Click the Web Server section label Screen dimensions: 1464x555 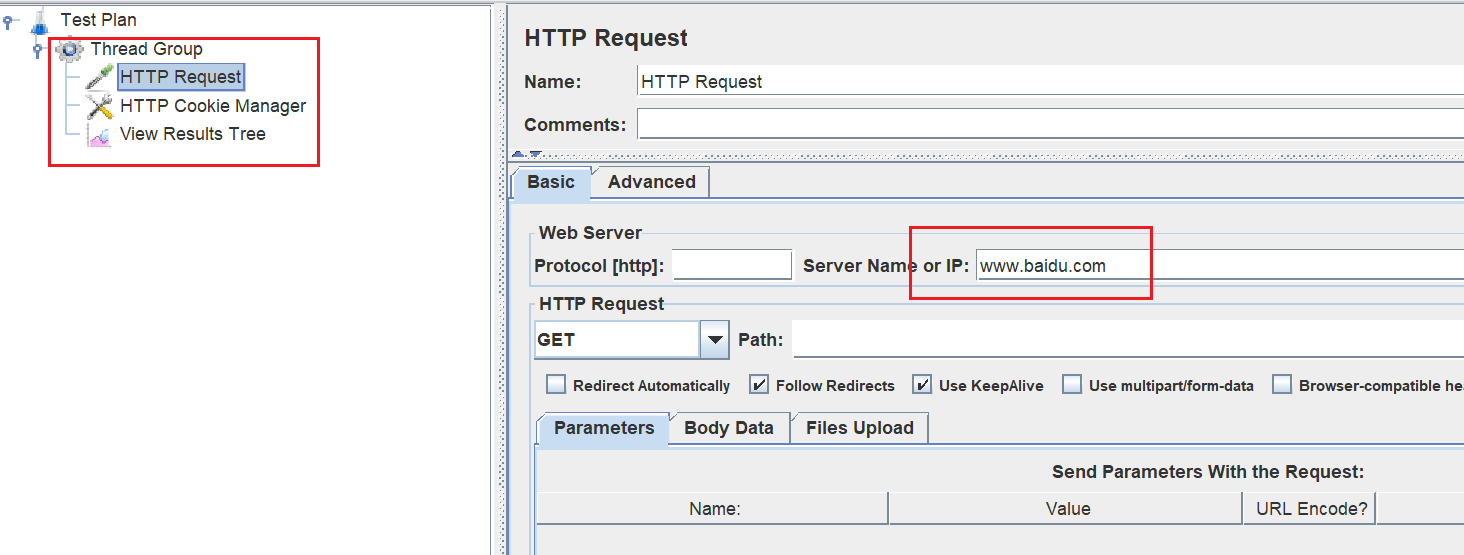pyautogui.click(x=590, y=233)
